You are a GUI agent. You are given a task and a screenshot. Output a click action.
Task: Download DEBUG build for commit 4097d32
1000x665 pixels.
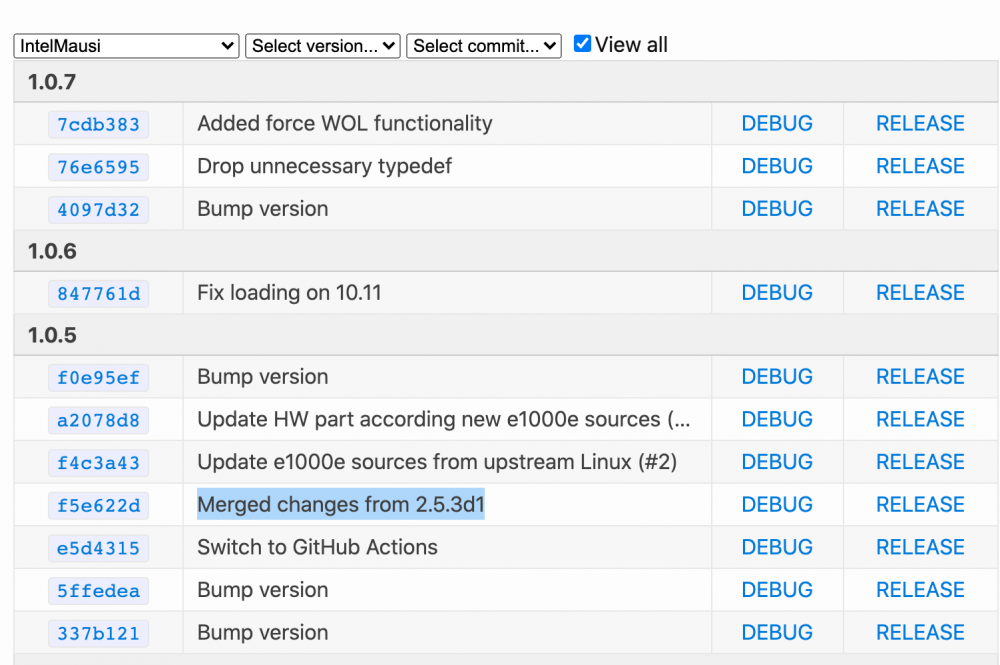coord(777,209)
